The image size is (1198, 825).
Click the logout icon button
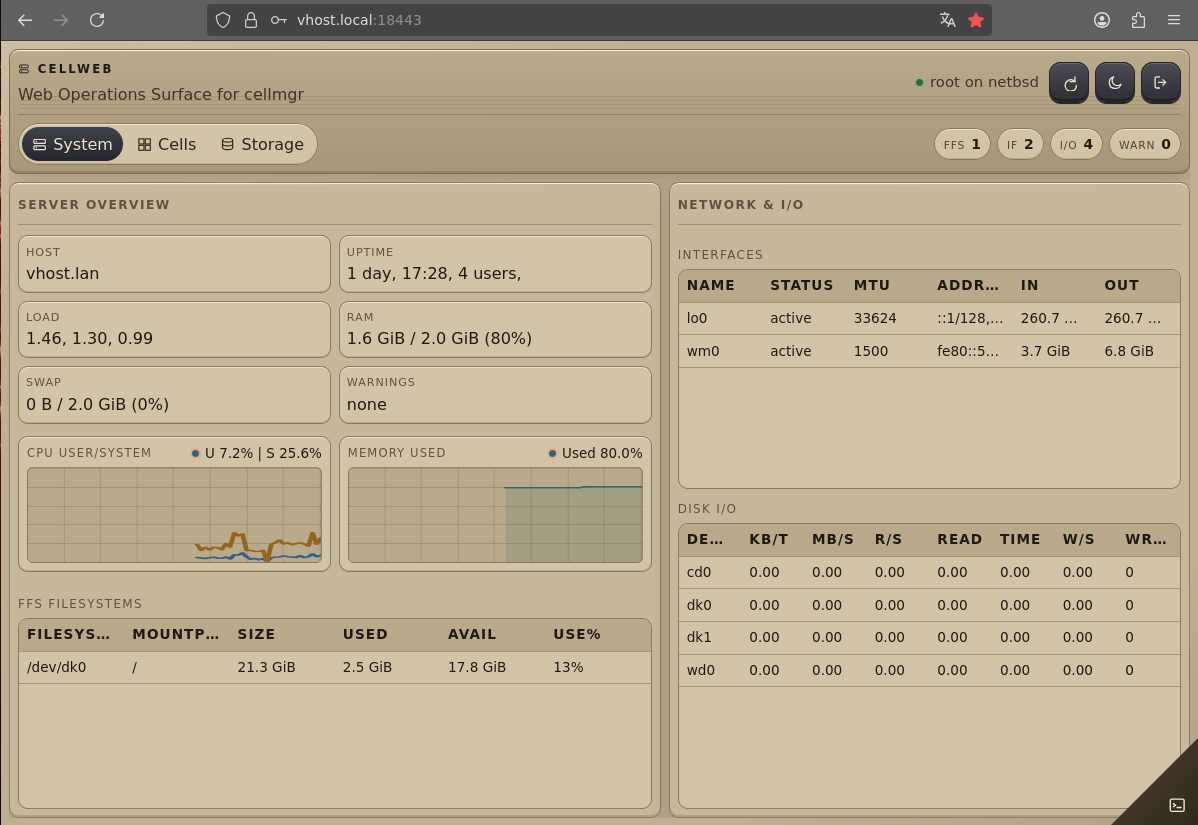tap(1160, 83)
